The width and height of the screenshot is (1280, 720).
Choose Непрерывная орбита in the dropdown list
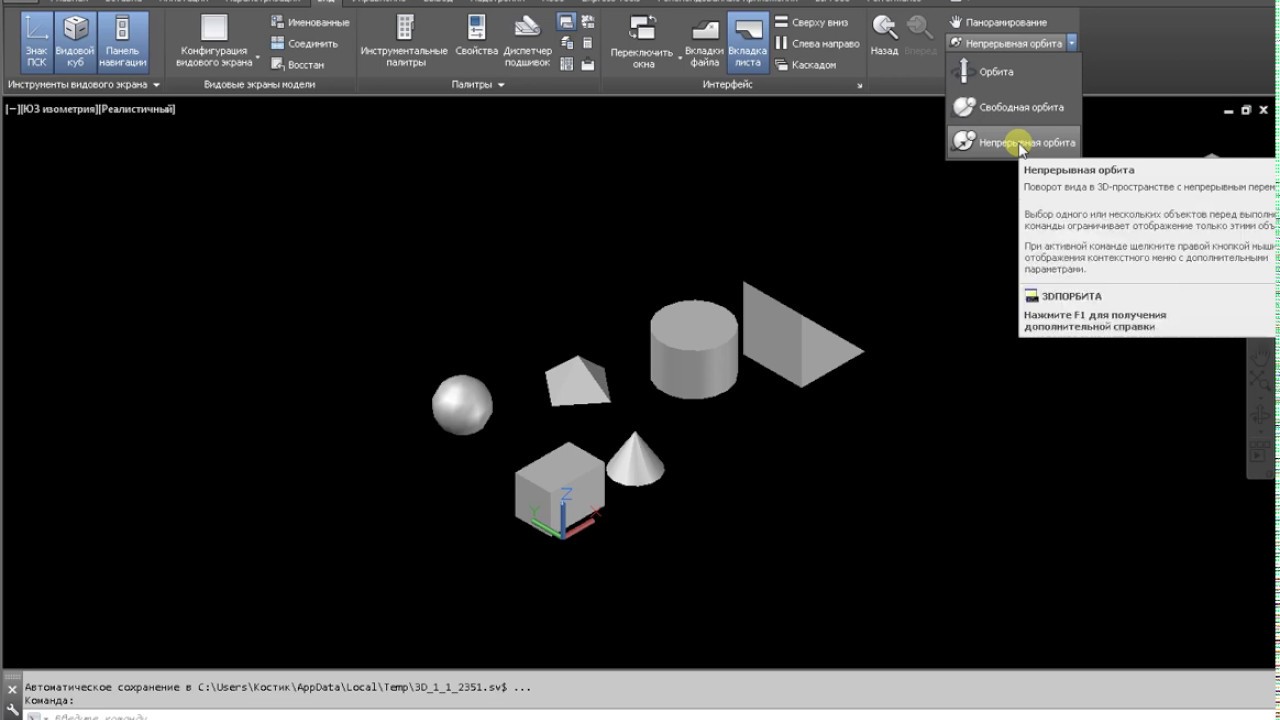pyautogui.click(x=1013, y=142)
